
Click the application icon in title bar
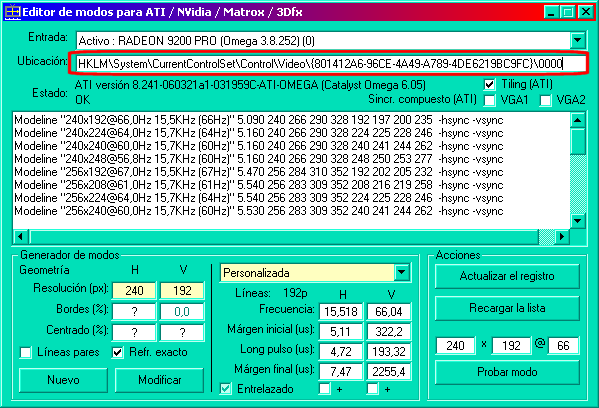[x=12, y=12]
